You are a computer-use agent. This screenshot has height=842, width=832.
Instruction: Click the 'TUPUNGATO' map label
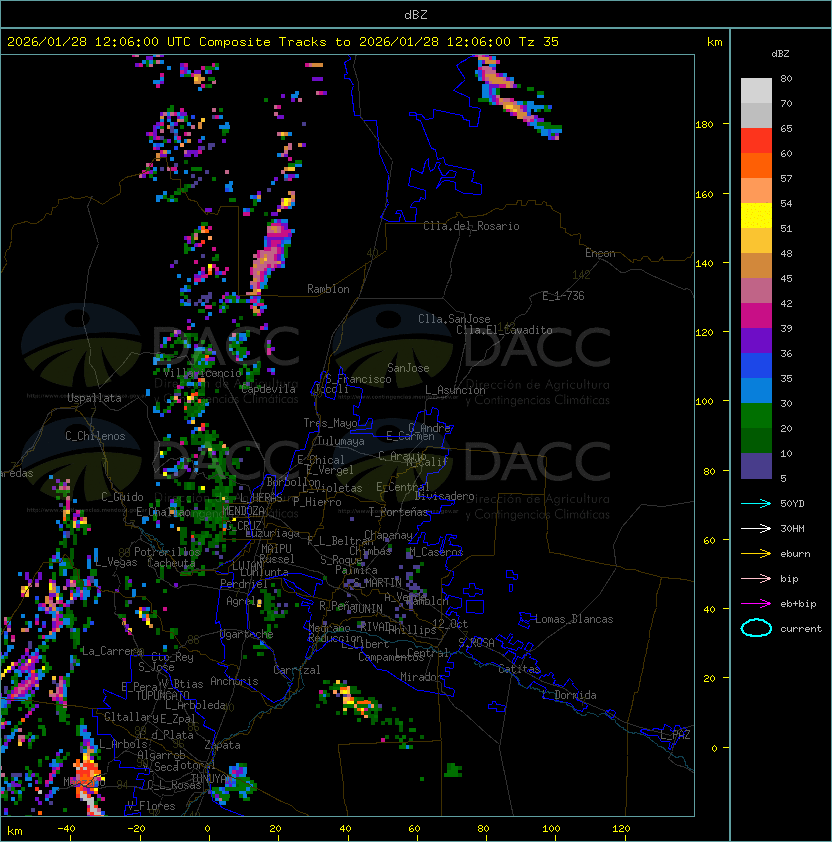[162, 695]
